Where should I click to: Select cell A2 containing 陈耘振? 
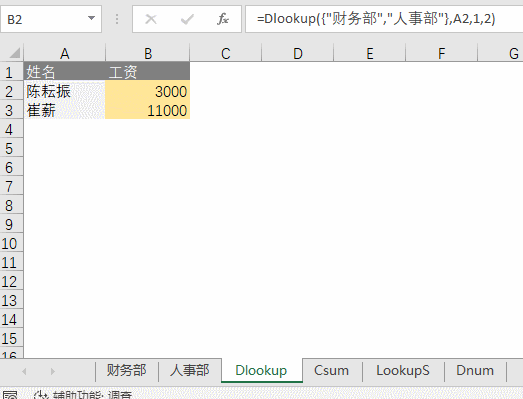pyautogui.click(x=64, y=91)
